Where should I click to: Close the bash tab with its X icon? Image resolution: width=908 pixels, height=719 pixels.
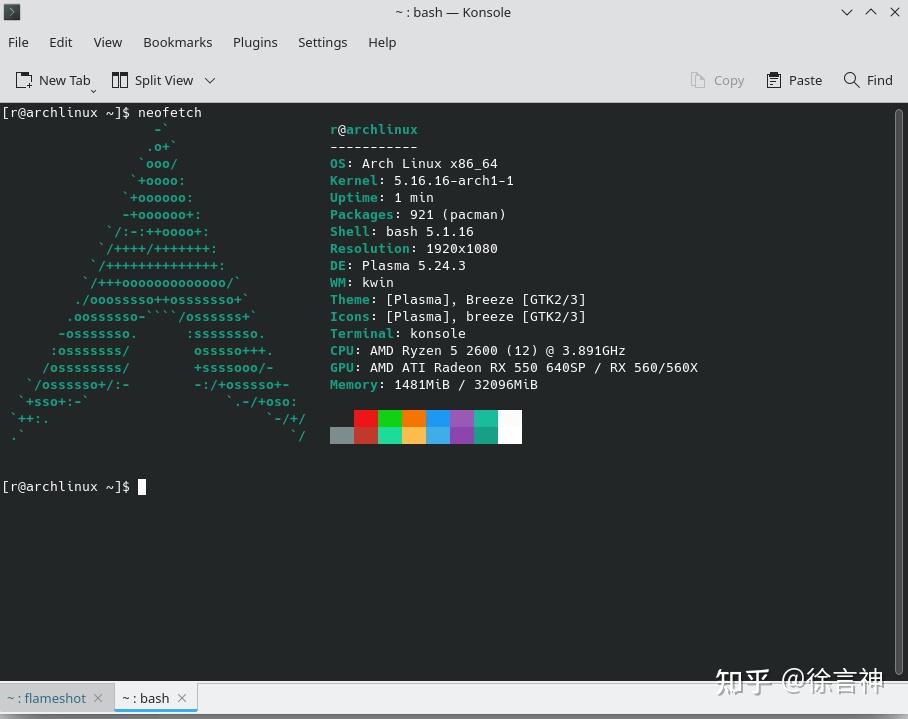181,698
